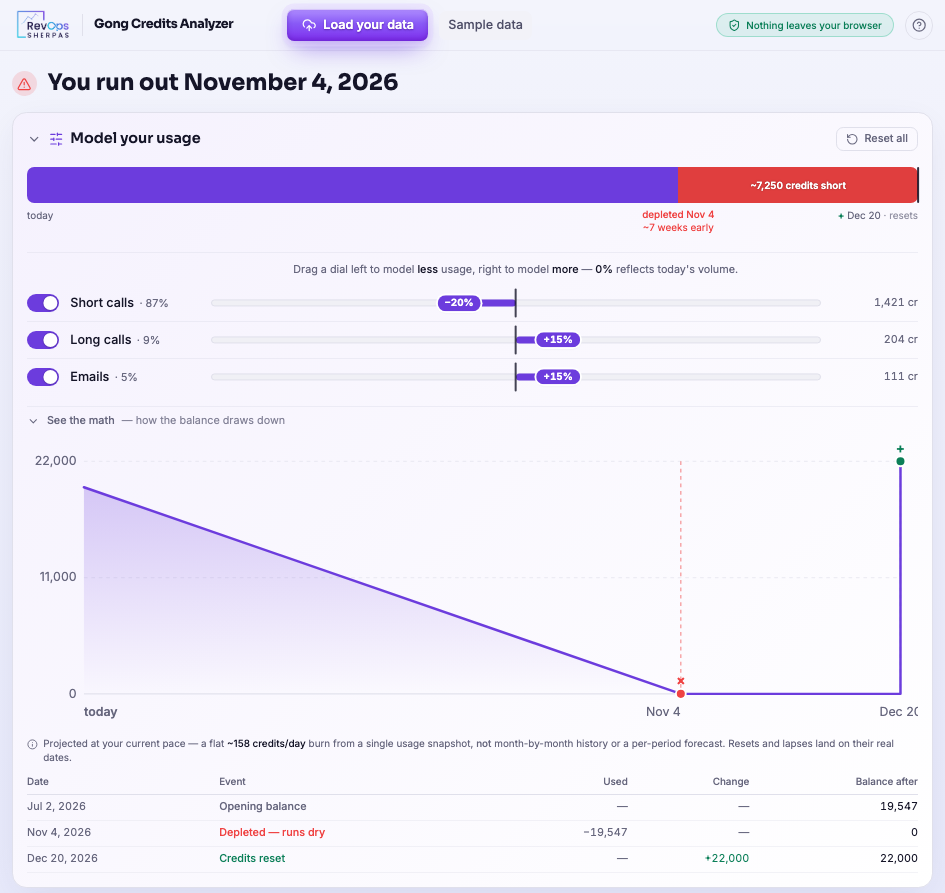The image size is (945, 893).
Task: Toggle the Long calls switch
Action: [x=43, y=340]
